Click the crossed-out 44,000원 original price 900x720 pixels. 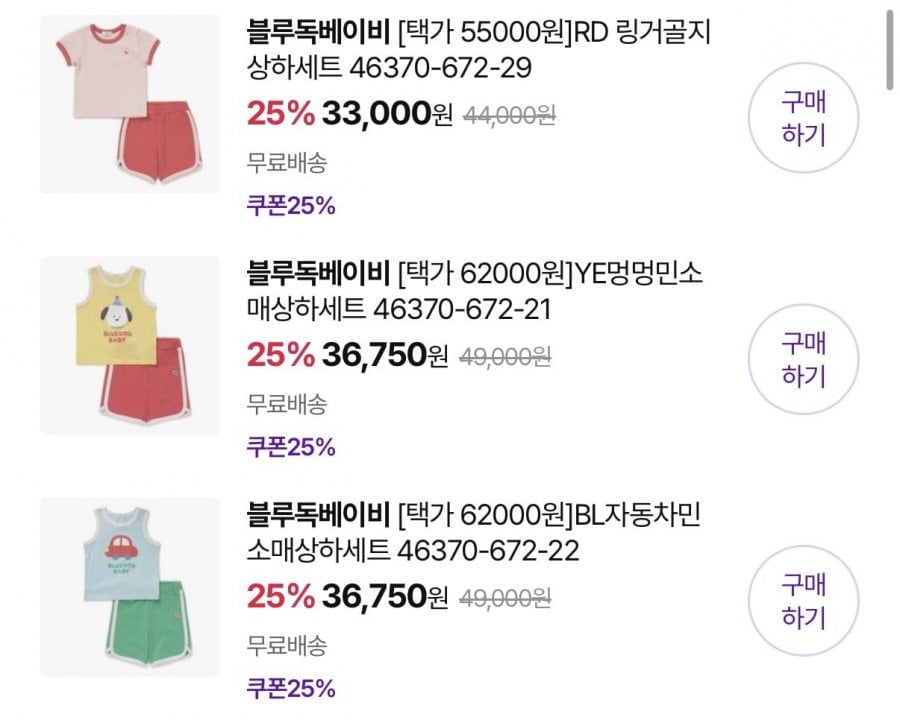click(x=509, y=116)
